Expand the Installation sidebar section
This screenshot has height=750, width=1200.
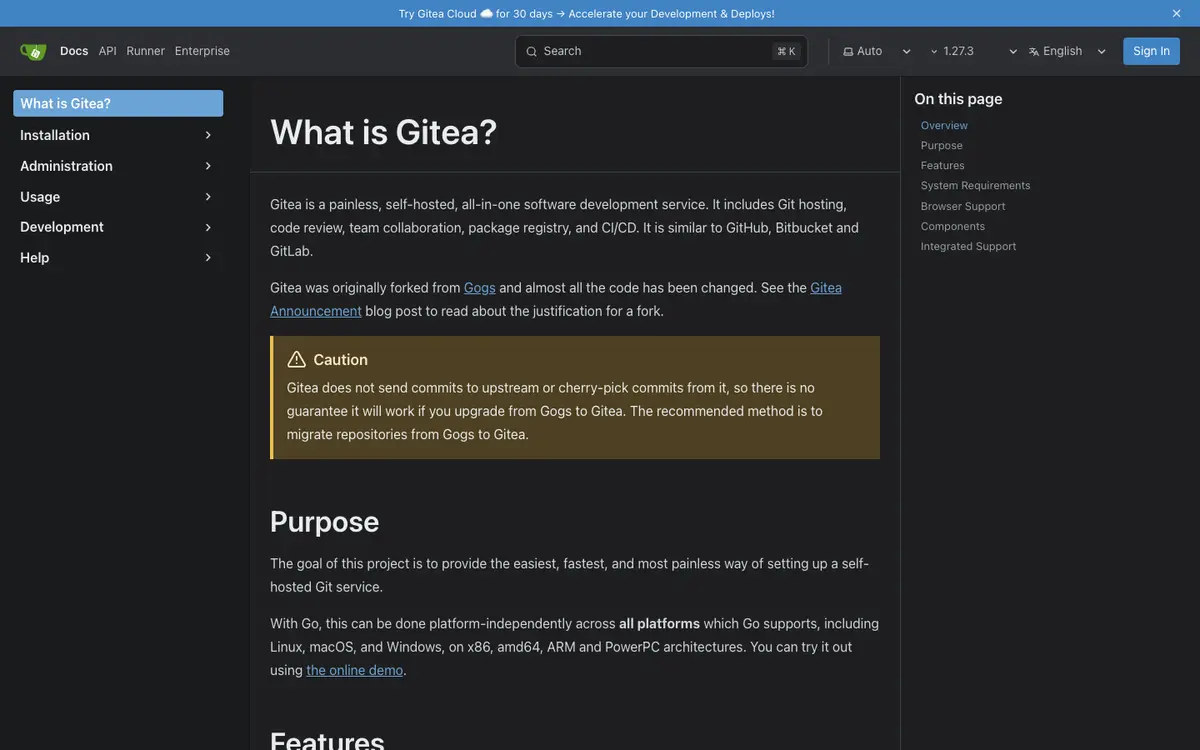click(208, 135)
